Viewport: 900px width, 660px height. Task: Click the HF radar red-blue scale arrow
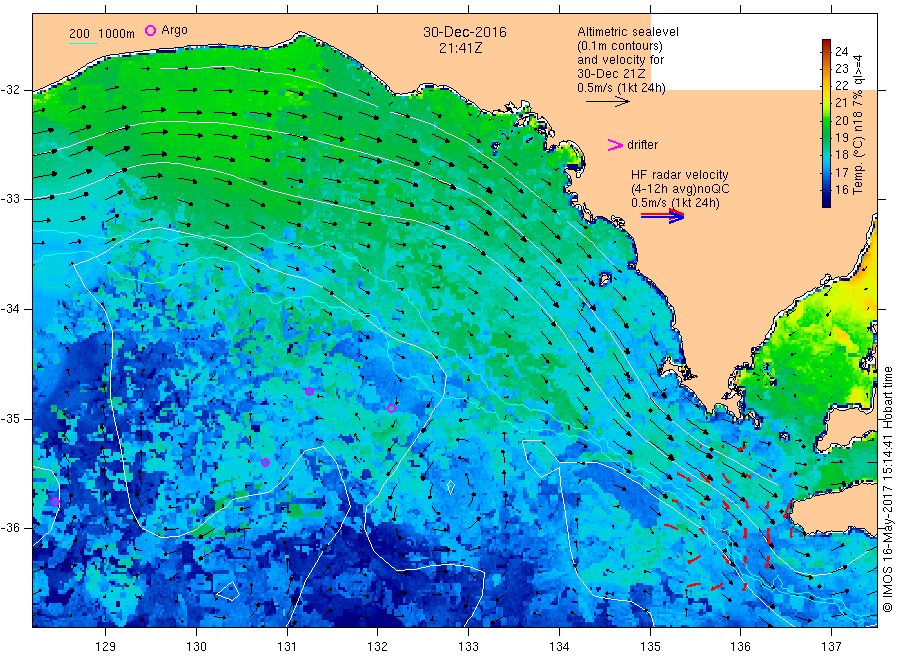(662, 215)
